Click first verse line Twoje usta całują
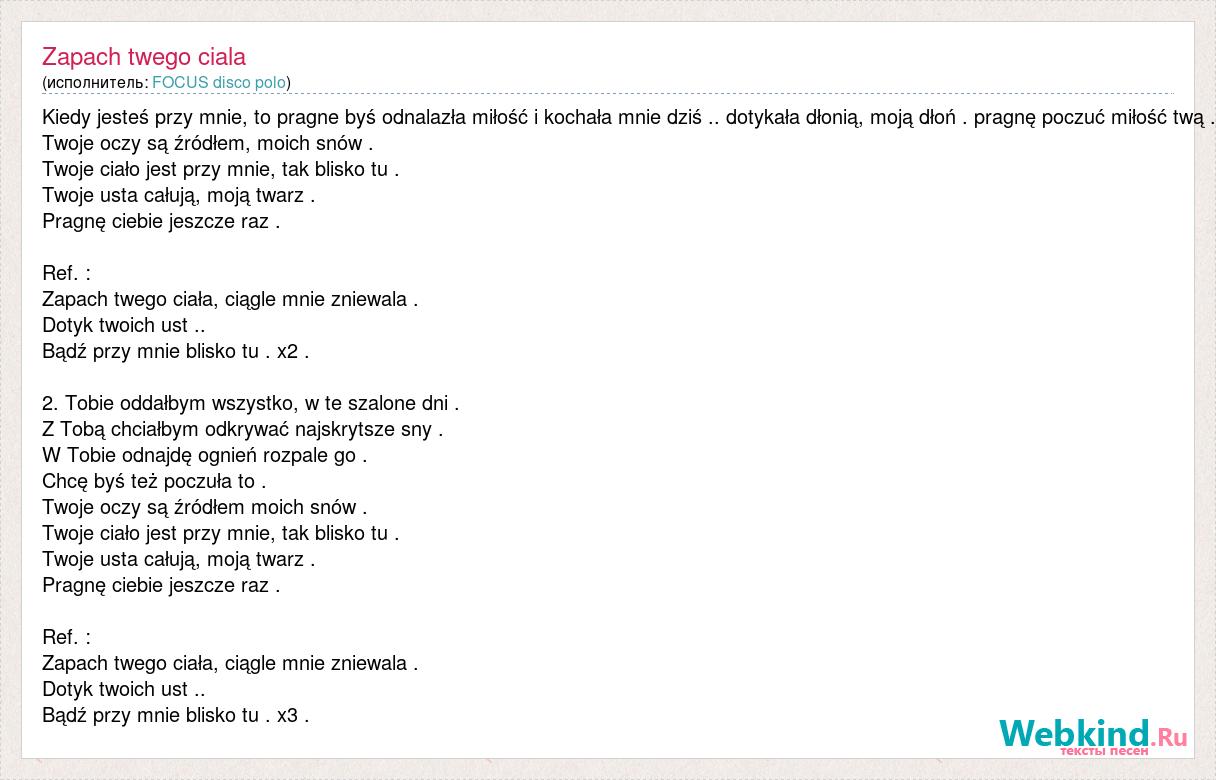 point(179,195)
